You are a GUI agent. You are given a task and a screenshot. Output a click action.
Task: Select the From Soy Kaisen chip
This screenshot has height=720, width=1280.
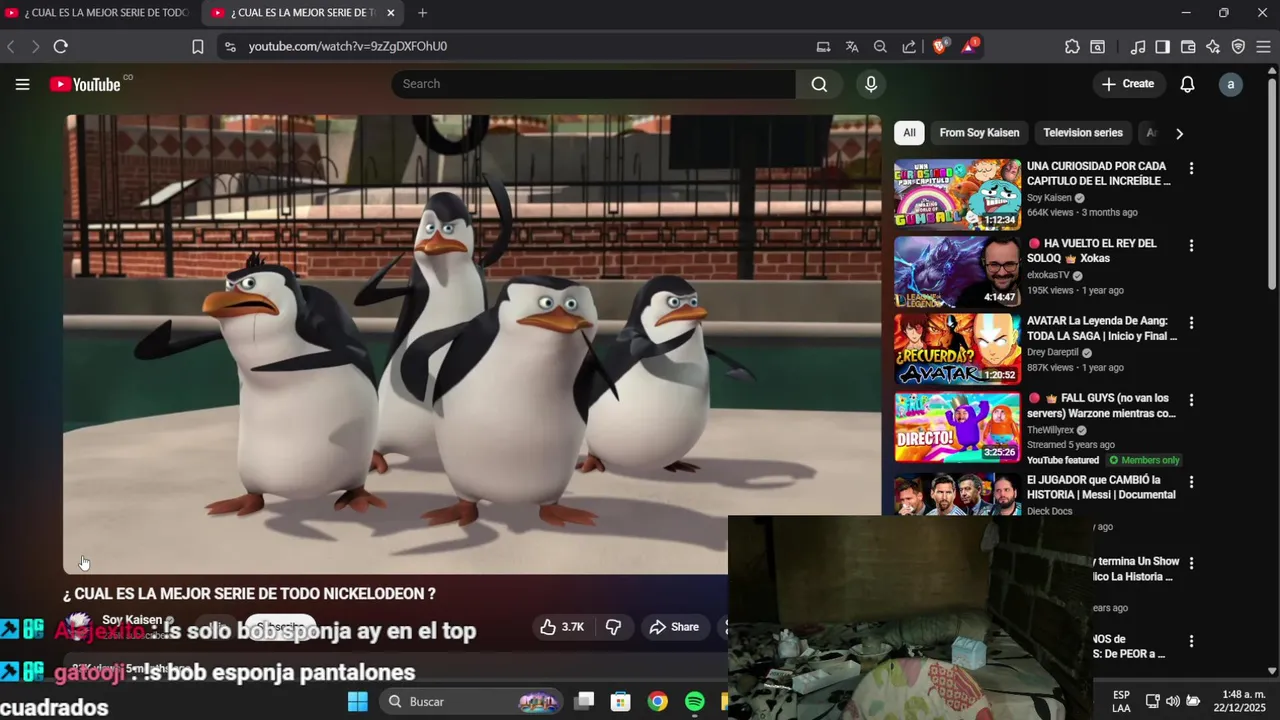tap(979, 133)
